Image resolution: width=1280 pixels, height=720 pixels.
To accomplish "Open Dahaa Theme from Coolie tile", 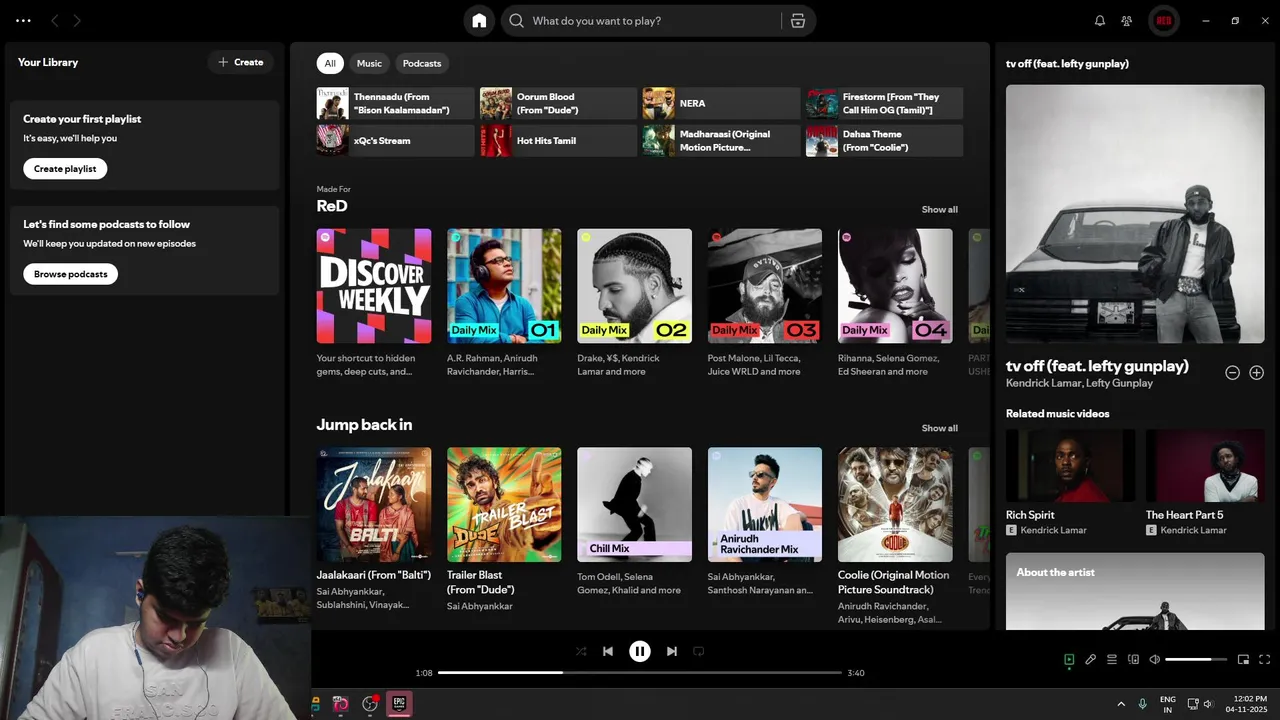I will (884, 140).
